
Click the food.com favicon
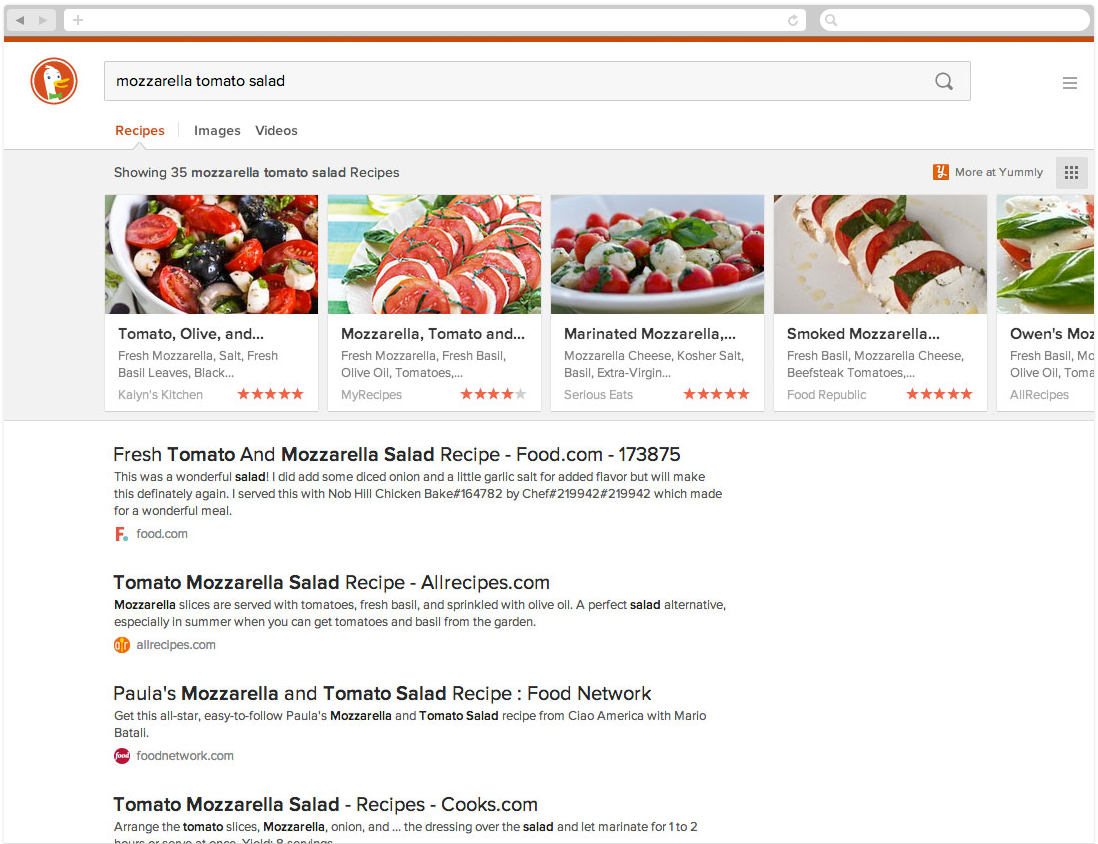pos(121,534)
